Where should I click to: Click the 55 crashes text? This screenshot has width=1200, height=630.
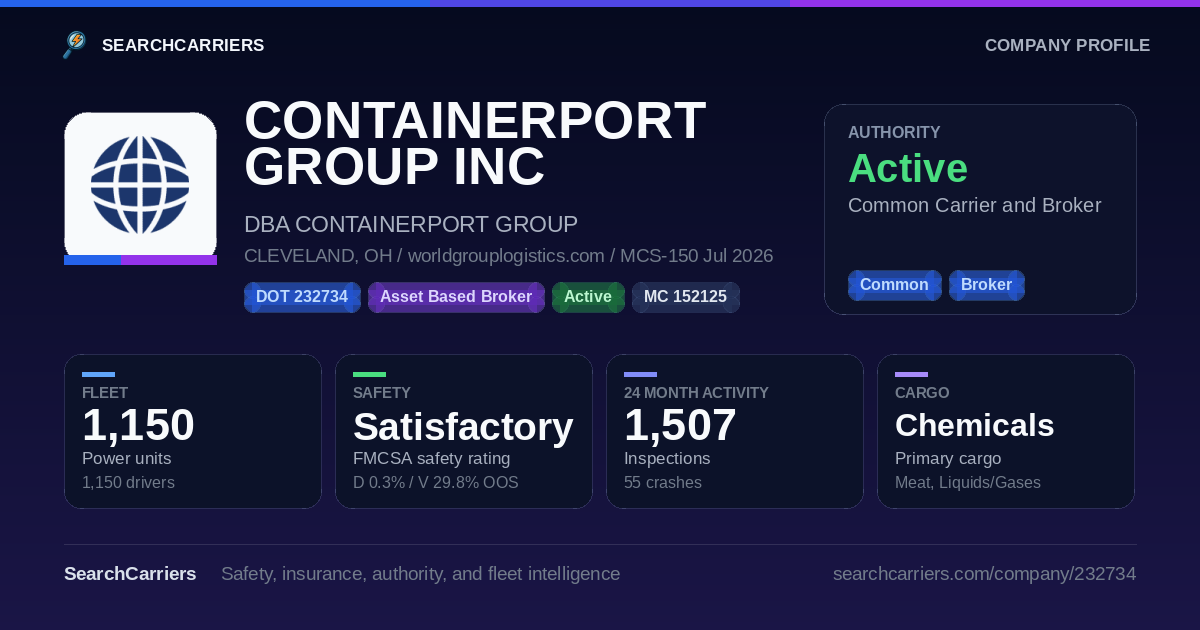(x=663, y=483)
